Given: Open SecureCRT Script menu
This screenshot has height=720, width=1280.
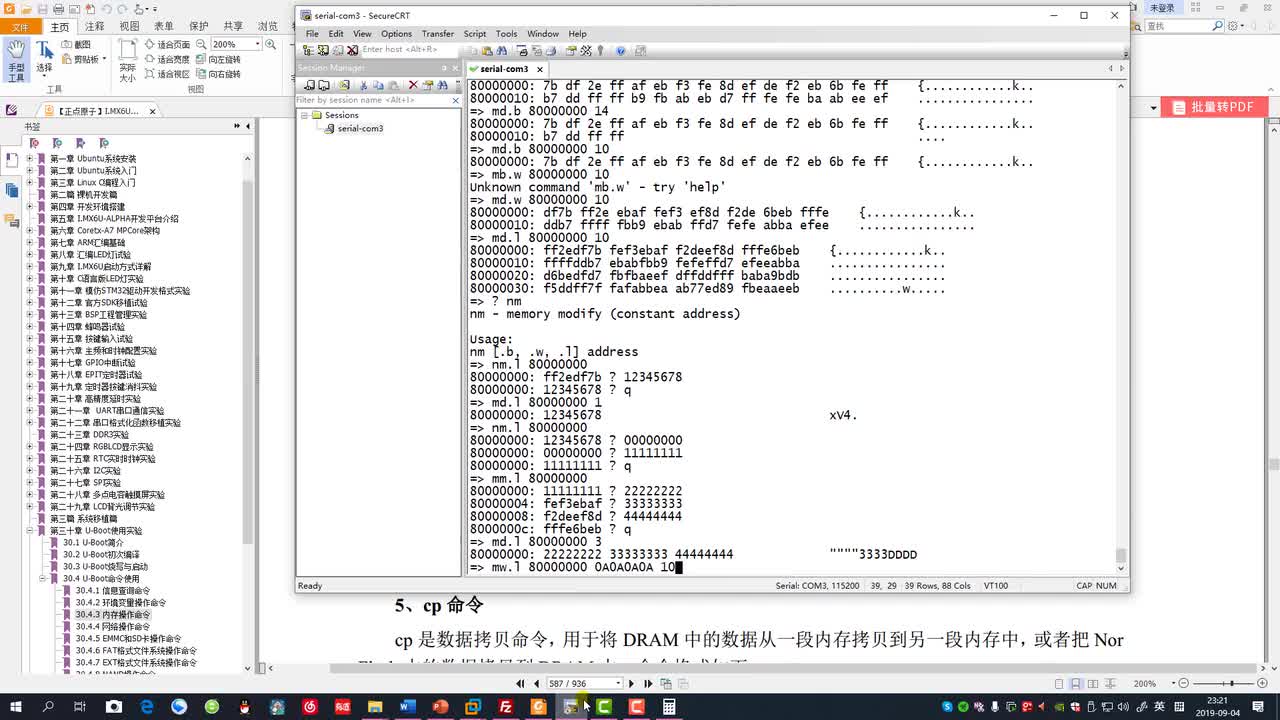Looking at the screenshot, I should point(475,34).
